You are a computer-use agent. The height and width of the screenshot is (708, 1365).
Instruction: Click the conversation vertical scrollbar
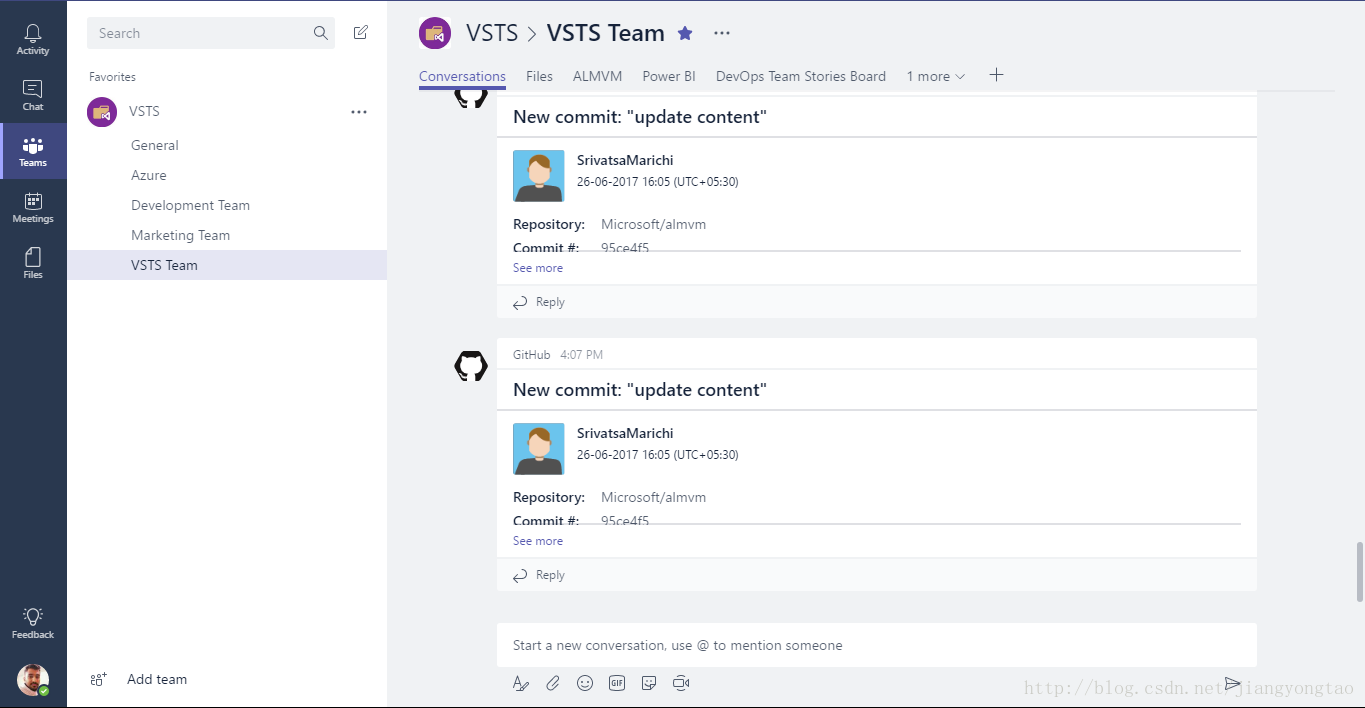pos(1359,572)
